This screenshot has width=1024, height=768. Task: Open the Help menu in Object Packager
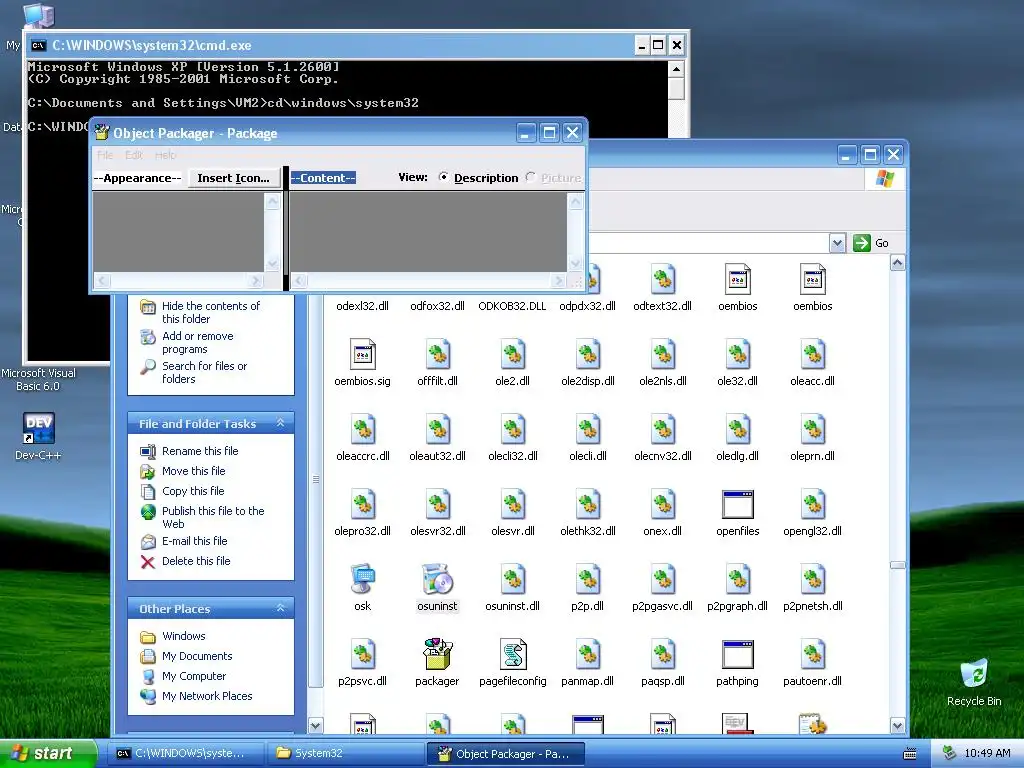pyautogui.click(x=165, y=155)
